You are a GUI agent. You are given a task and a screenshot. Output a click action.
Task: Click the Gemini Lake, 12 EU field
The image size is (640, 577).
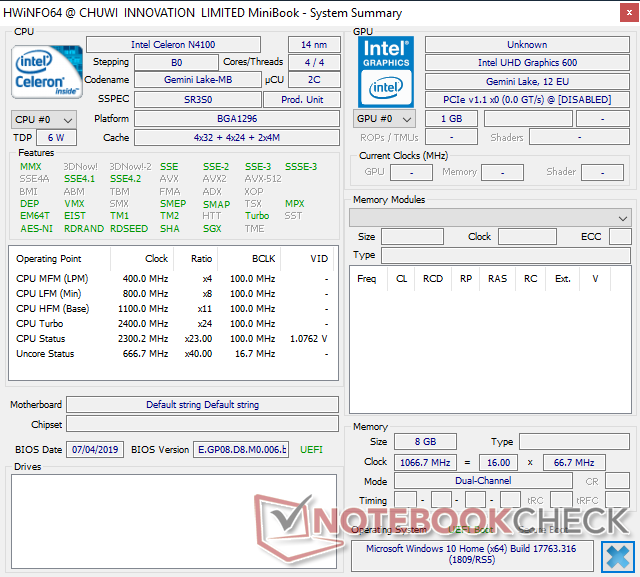(x=527, y=82)
